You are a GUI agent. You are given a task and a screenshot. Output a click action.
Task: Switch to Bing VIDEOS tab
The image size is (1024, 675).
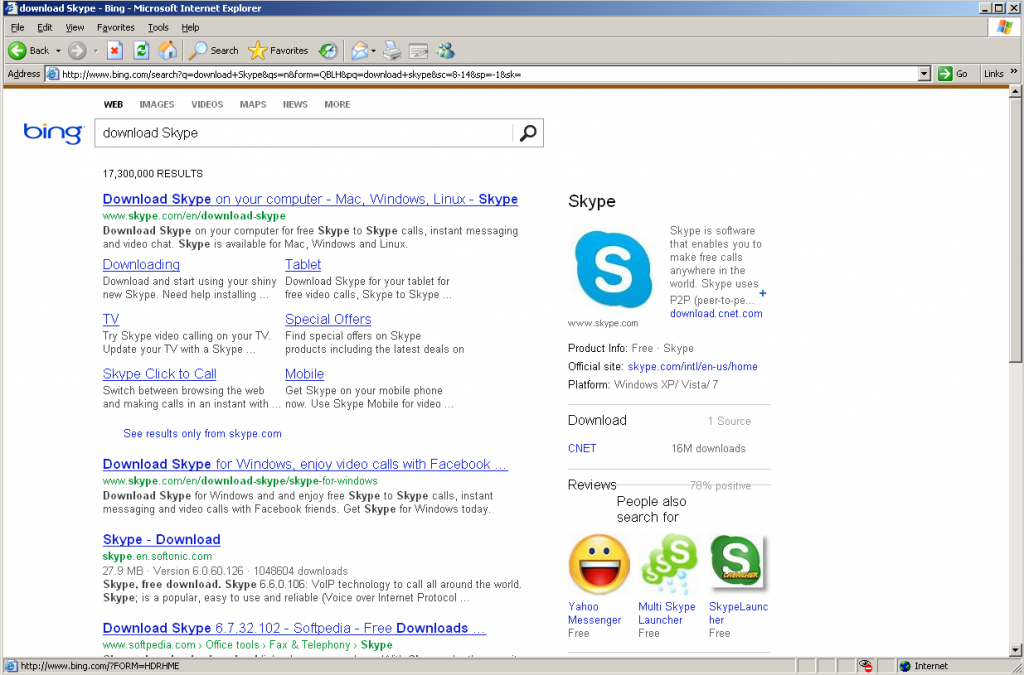coord(207,104)
